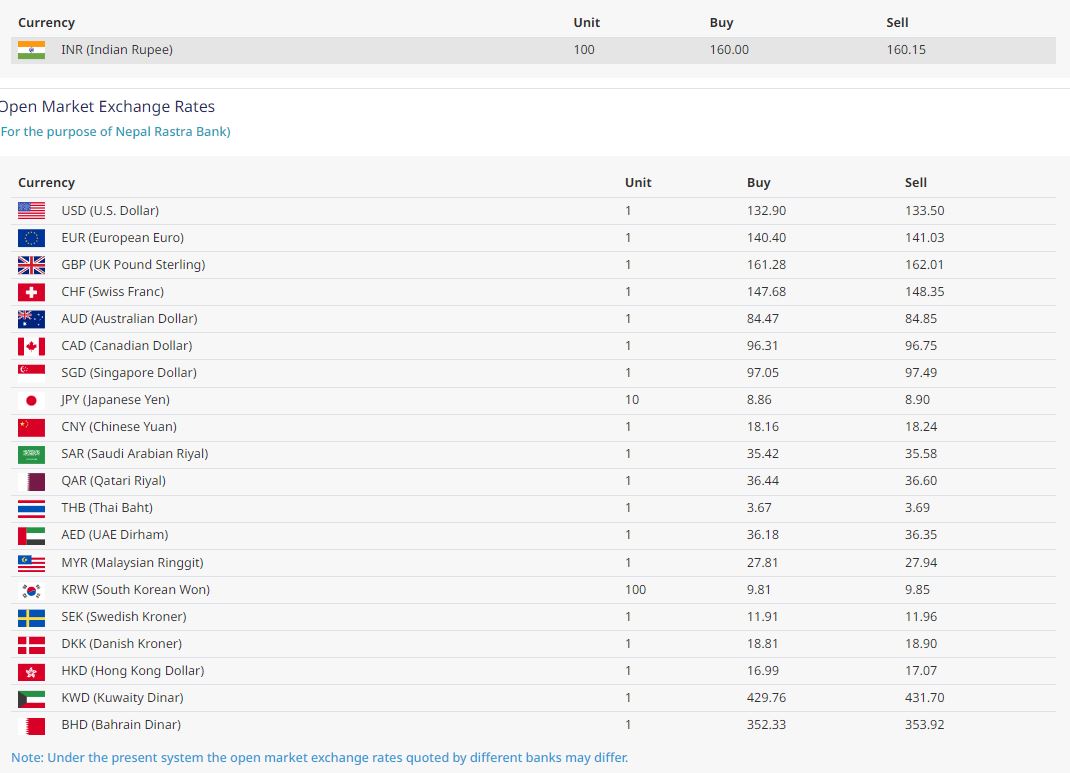Click the United States flag icon
The width and height of the screenshot is (1070, 773).
click(31, 211)
